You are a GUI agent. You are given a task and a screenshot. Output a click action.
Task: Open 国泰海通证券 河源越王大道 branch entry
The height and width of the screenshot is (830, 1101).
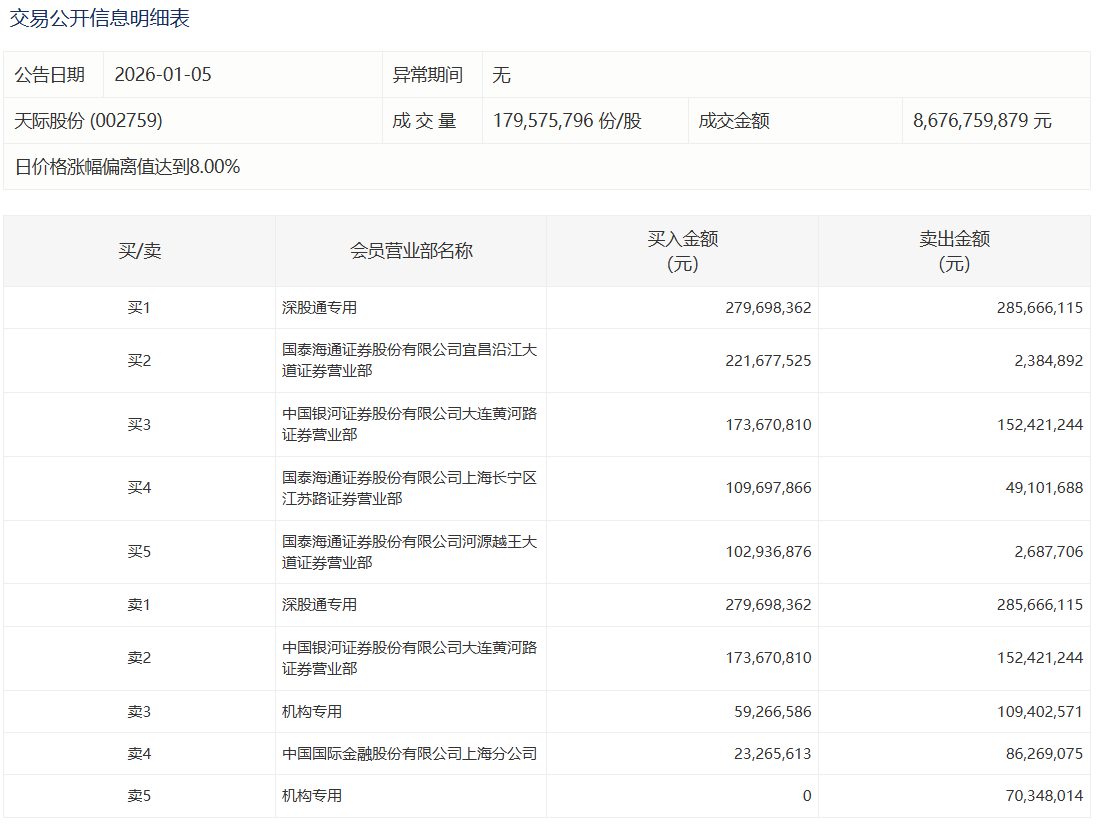coord(409,552)
